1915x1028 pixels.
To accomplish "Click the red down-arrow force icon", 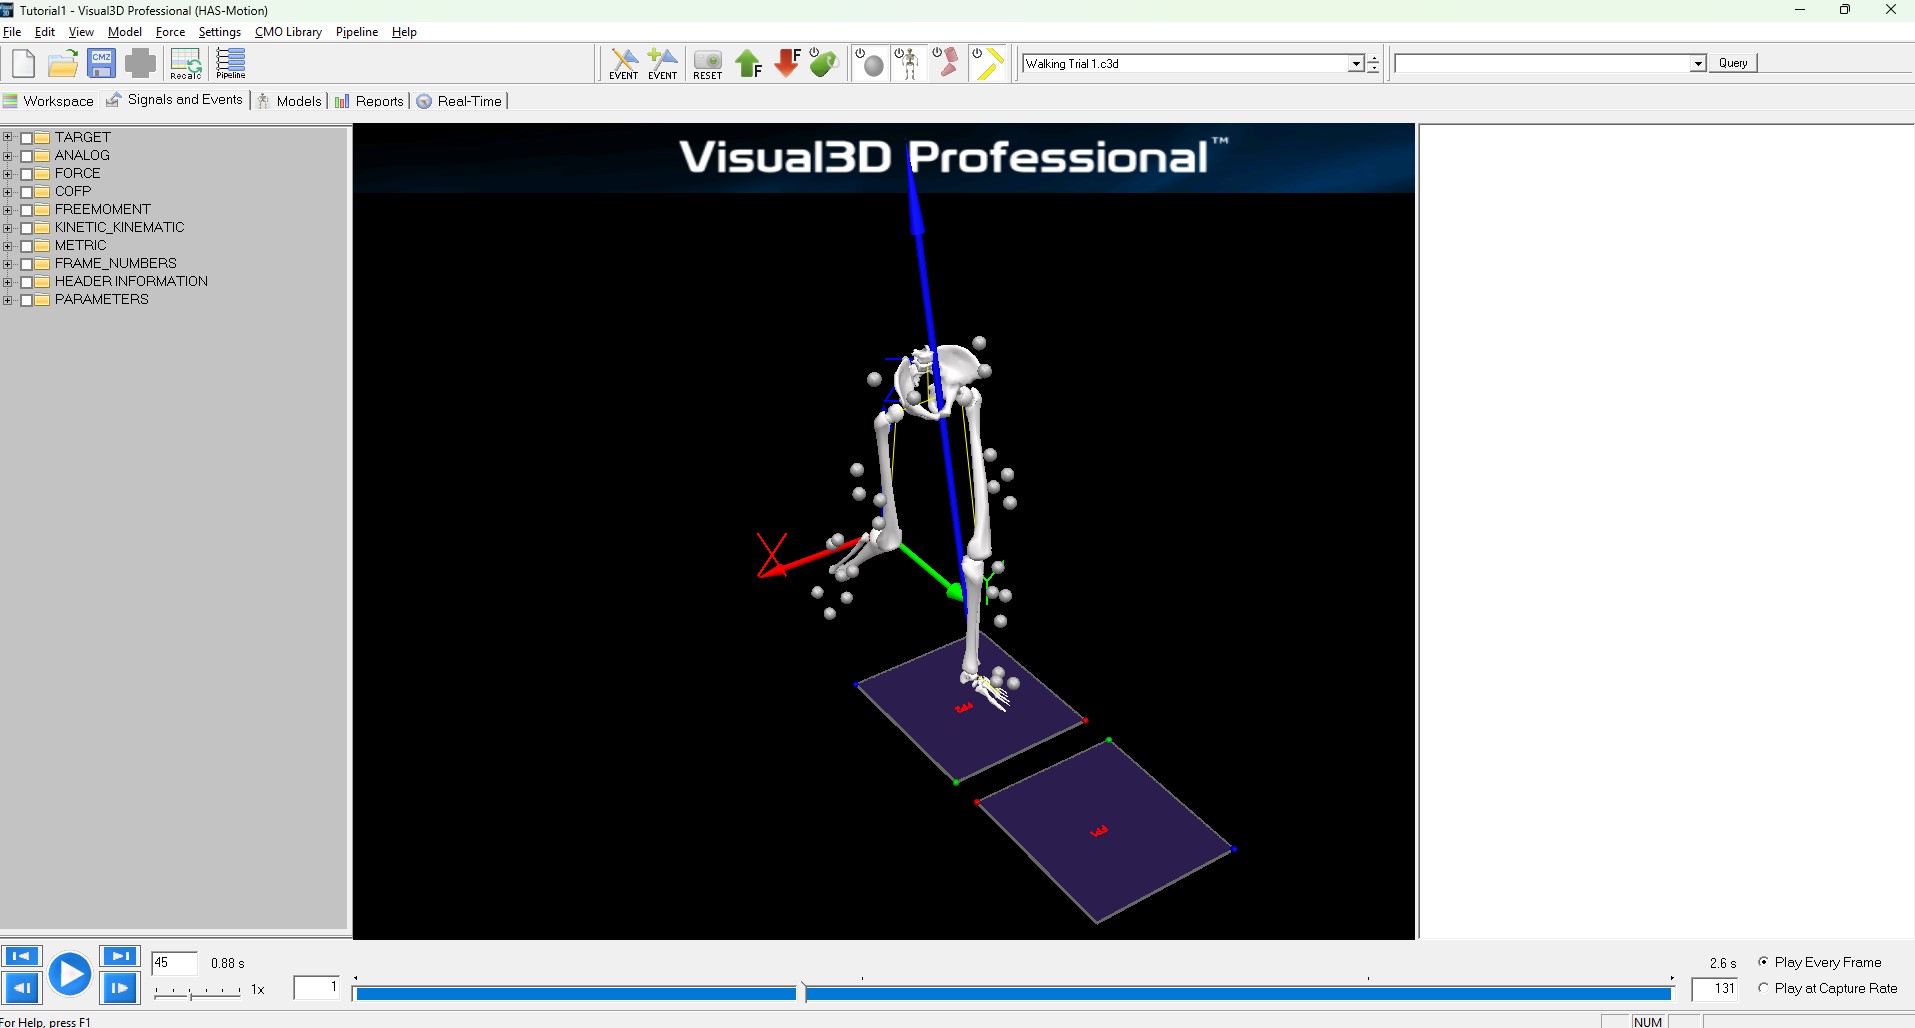I will (787, 63).
